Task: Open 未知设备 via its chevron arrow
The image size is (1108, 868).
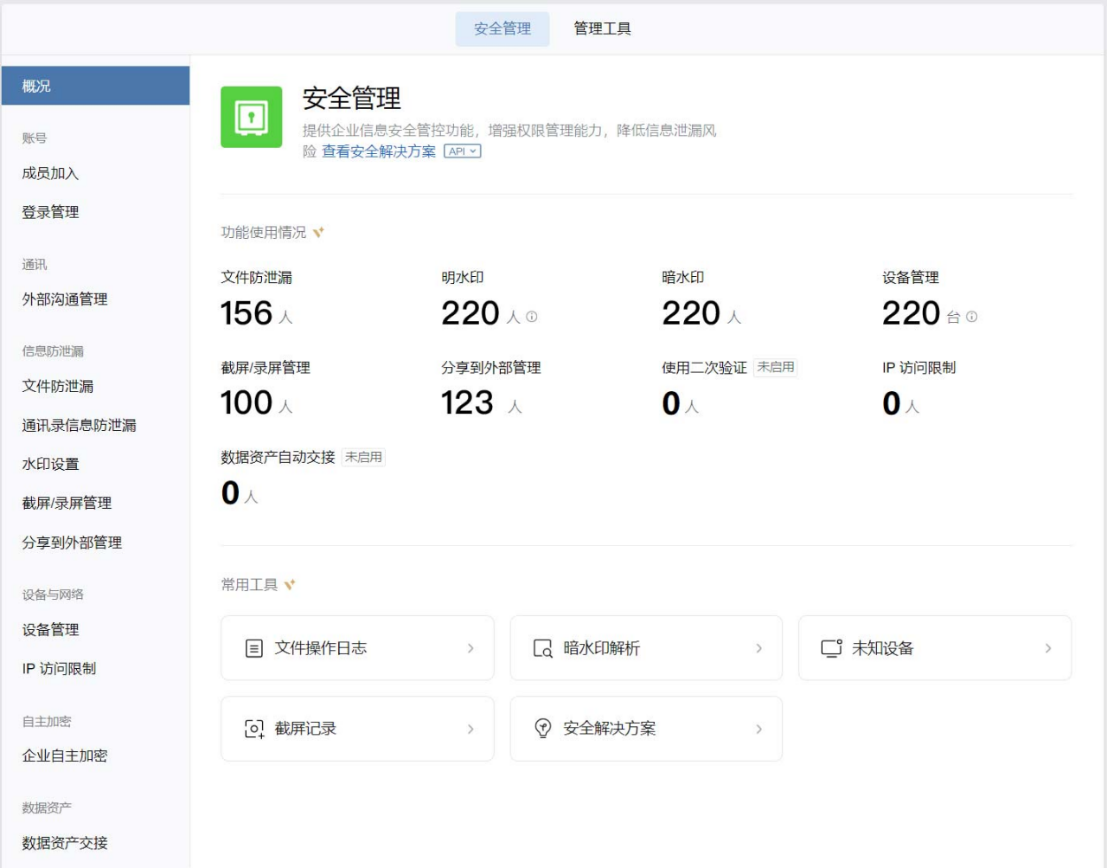Action: pyautogui.click(x=1048, y=648)
